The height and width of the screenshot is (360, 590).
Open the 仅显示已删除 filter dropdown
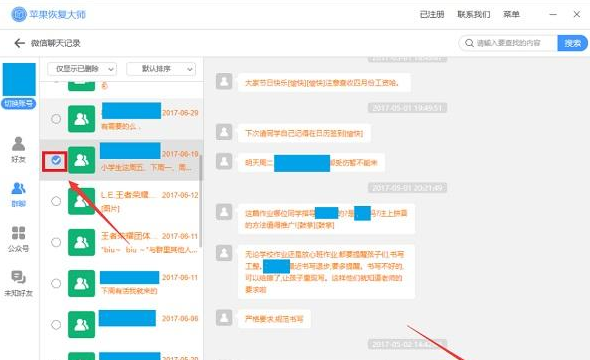pos(82,69)
